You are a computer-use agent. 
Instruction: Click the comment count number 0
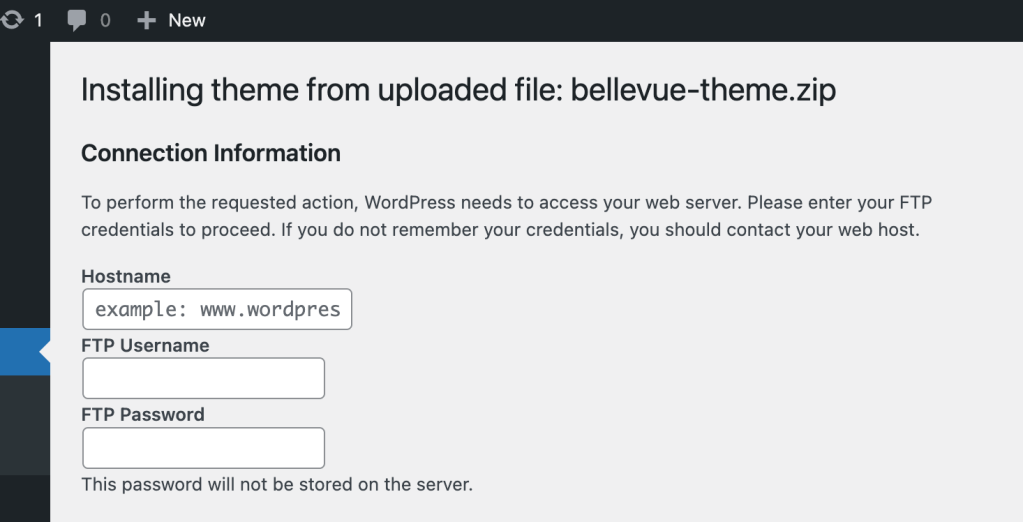tap(105, 21)
